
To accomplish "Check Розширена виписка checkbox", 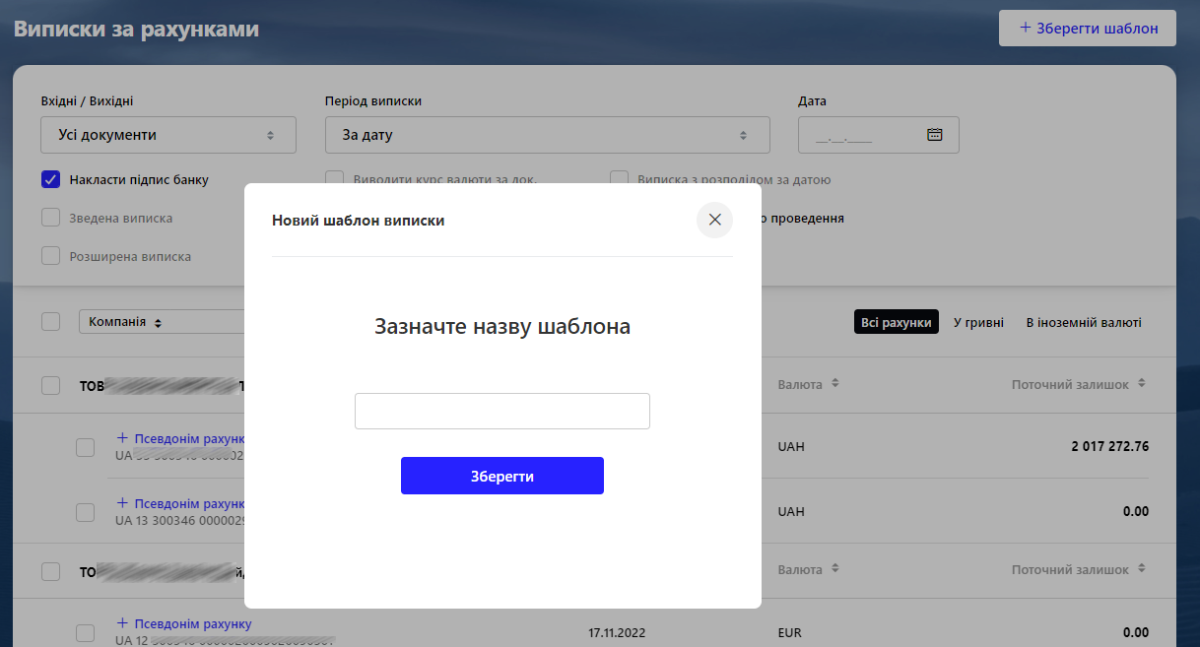I will coord(51,256).
